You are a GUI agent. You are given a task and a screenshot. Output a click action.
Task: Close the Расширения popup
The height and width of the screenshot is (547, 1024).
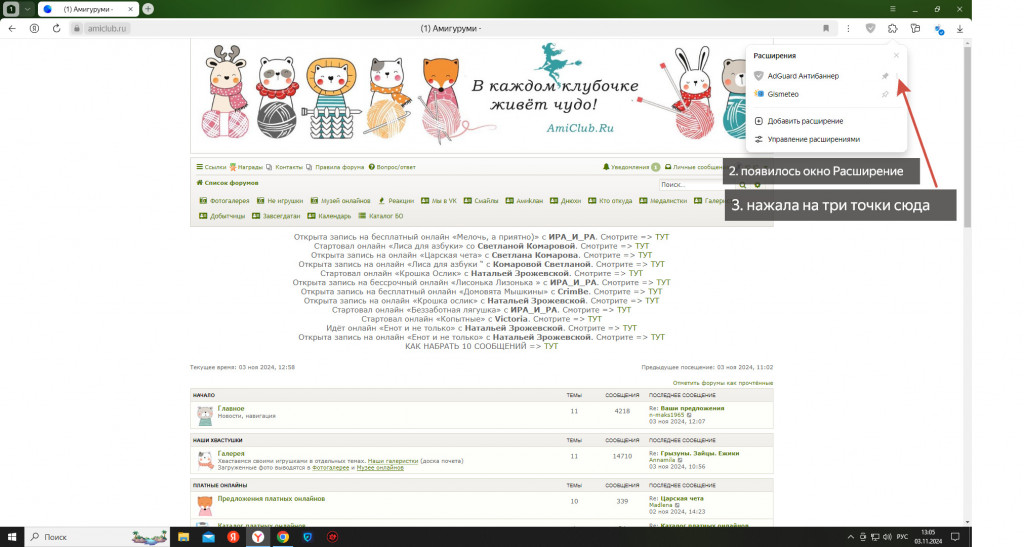pyautogui.click(x=896, y=56)
